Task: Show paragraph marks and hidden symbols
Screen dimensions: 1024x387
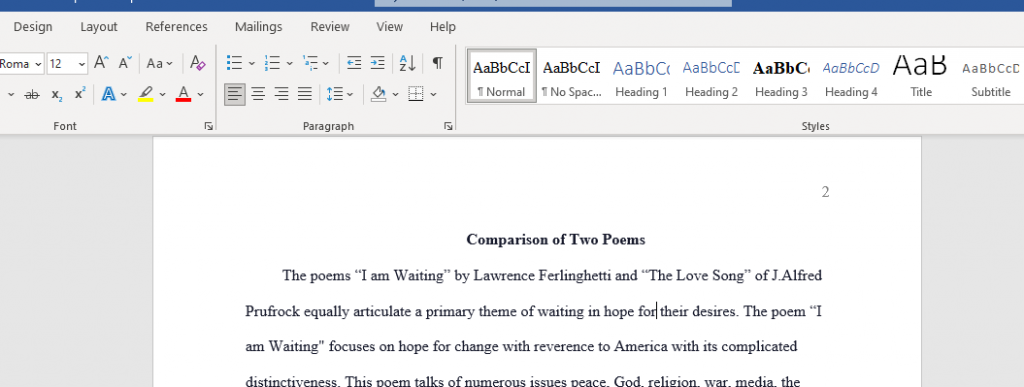Action: (438, 63)
